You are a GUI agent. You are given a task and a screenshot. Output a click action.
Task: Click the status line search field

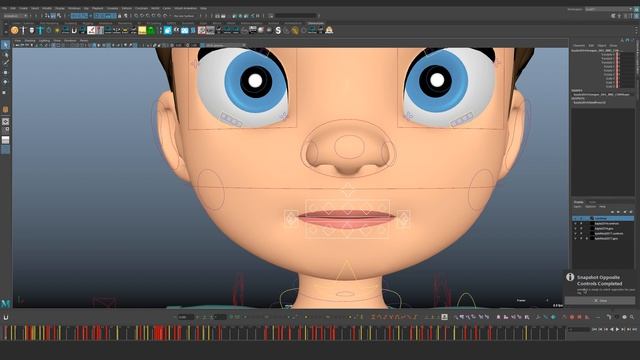tap(296, 16)
